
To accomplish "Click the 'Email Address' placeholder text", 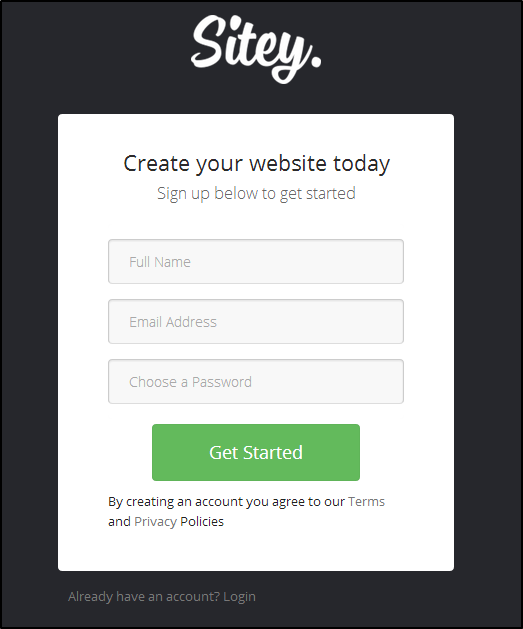I will 172,322.
